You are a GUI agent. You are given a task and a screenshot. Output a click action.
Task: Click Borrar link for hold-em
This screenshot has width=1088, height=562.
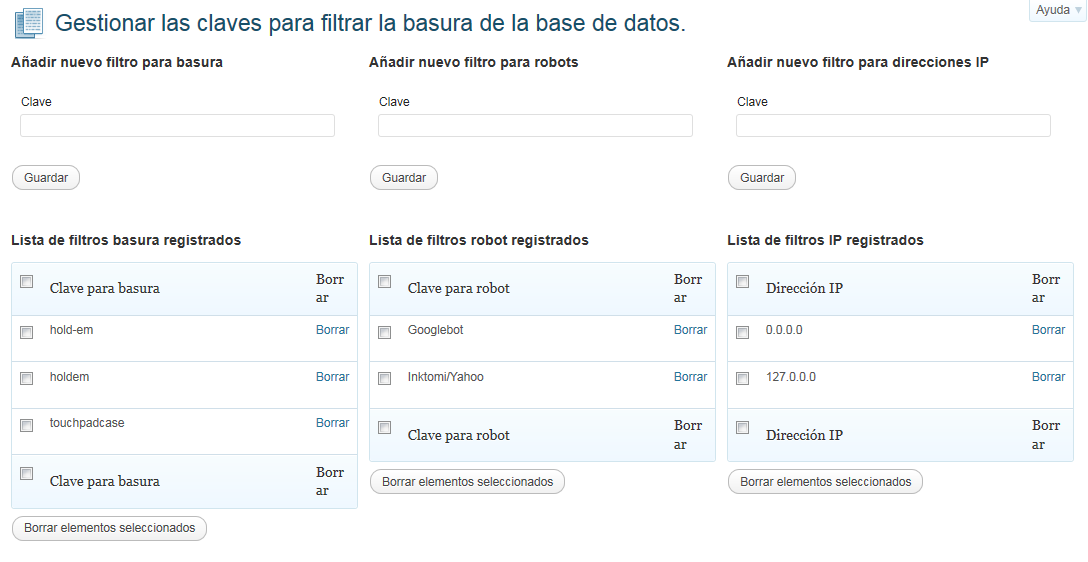point(332,330)
